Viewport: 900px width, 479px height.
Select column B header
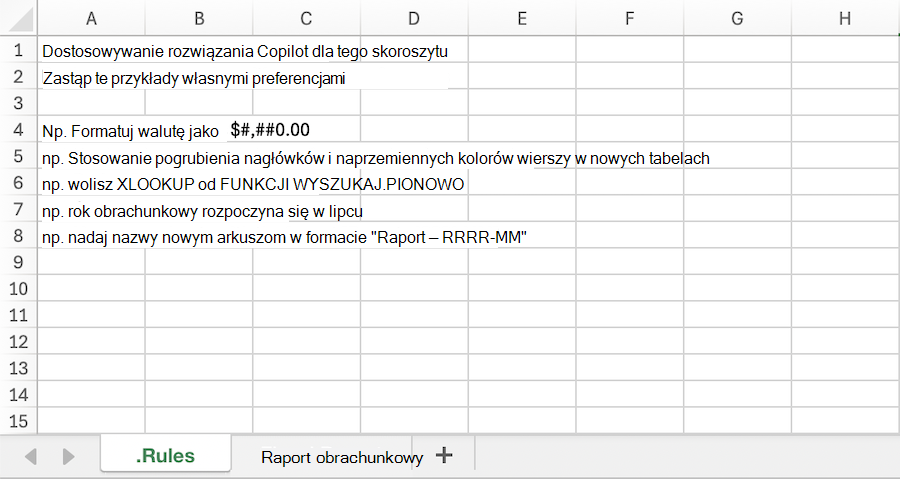[199, 18]
